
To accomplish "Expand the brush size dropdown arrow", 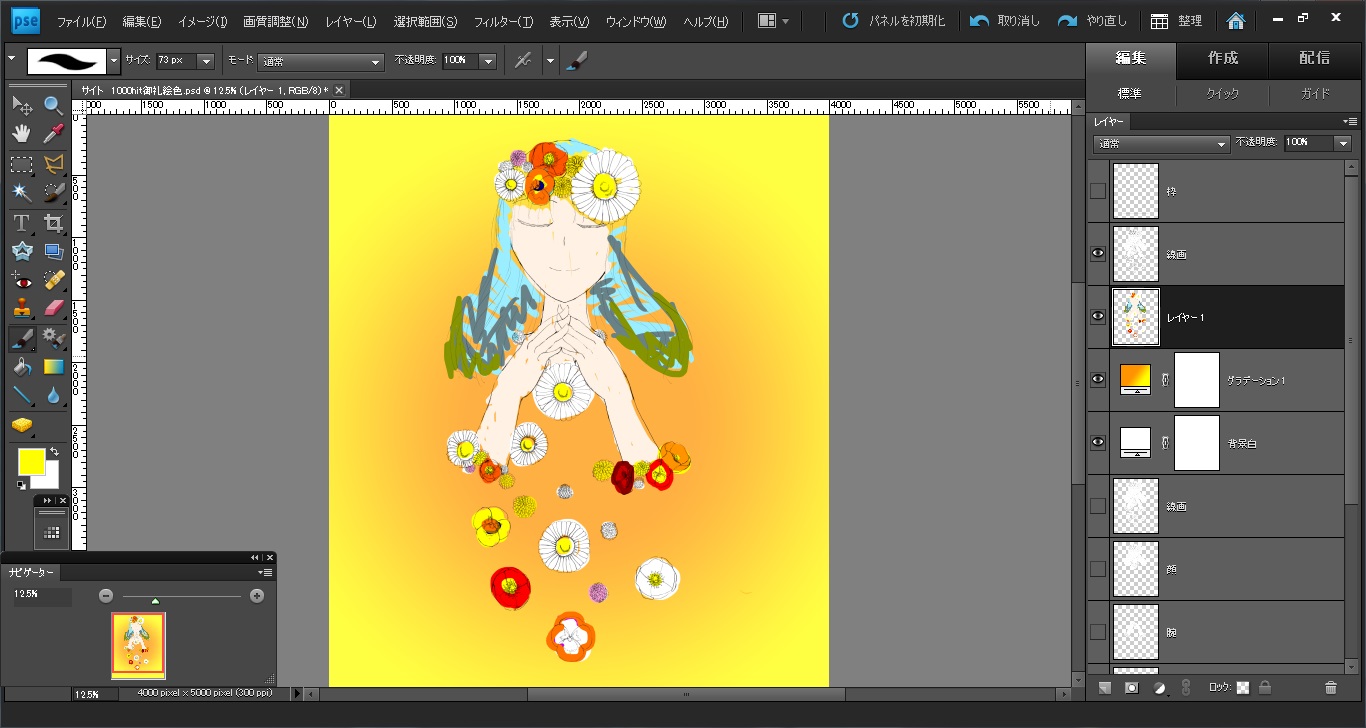I will pos(206,62).
